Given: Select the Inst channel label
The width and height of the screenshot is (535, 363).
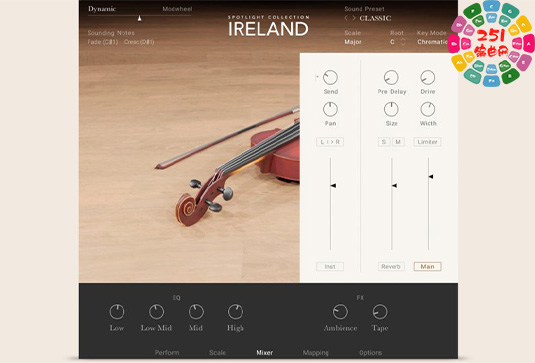Looking at the screenshot, I should click(x=330, y=266).
